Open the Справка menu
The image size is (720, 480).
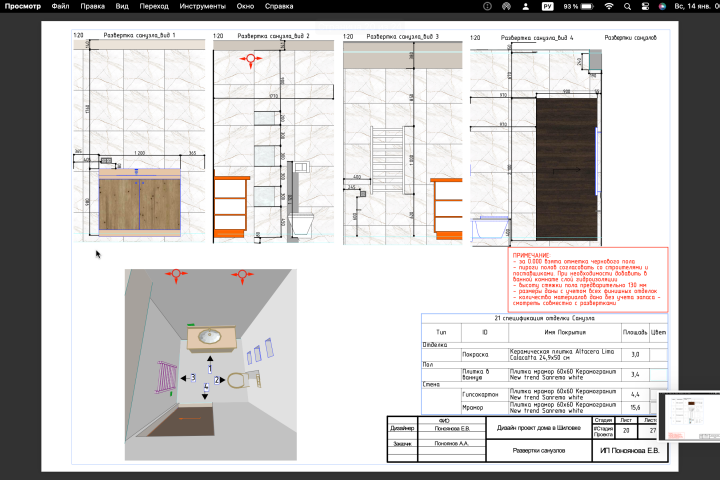pos(279,6)
